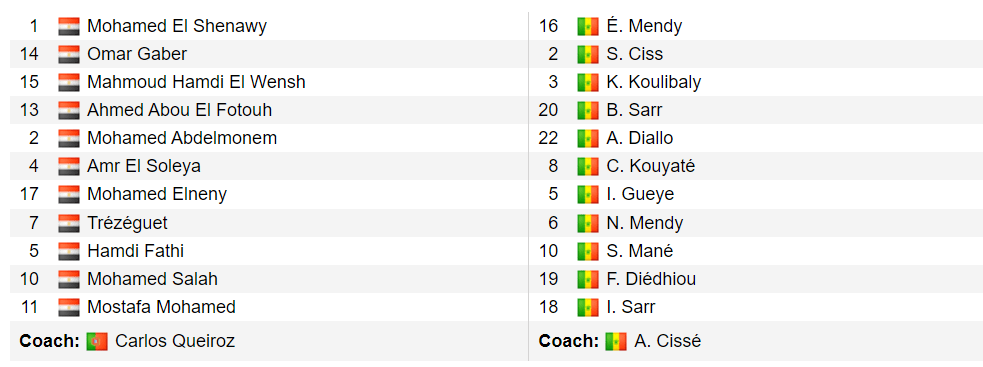Viewport: 983px width, 367px height.
Task: Click Senegal flag next to coach A. Cissé
Action: pos(616,341)
